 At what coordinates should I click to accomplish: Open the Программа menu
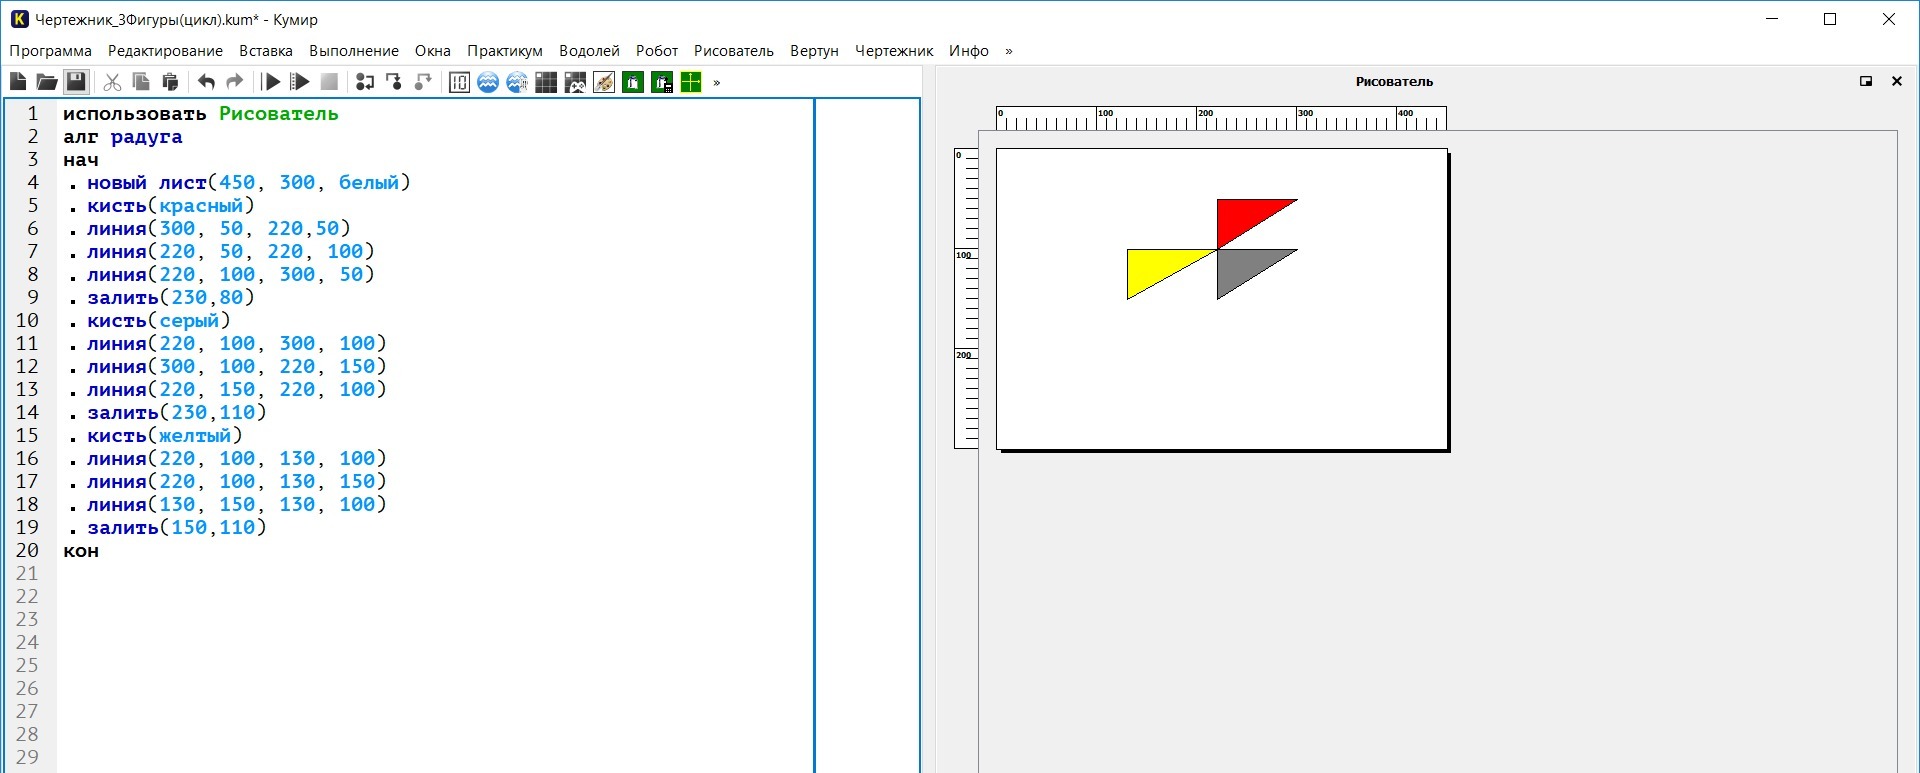click(51, 51)
